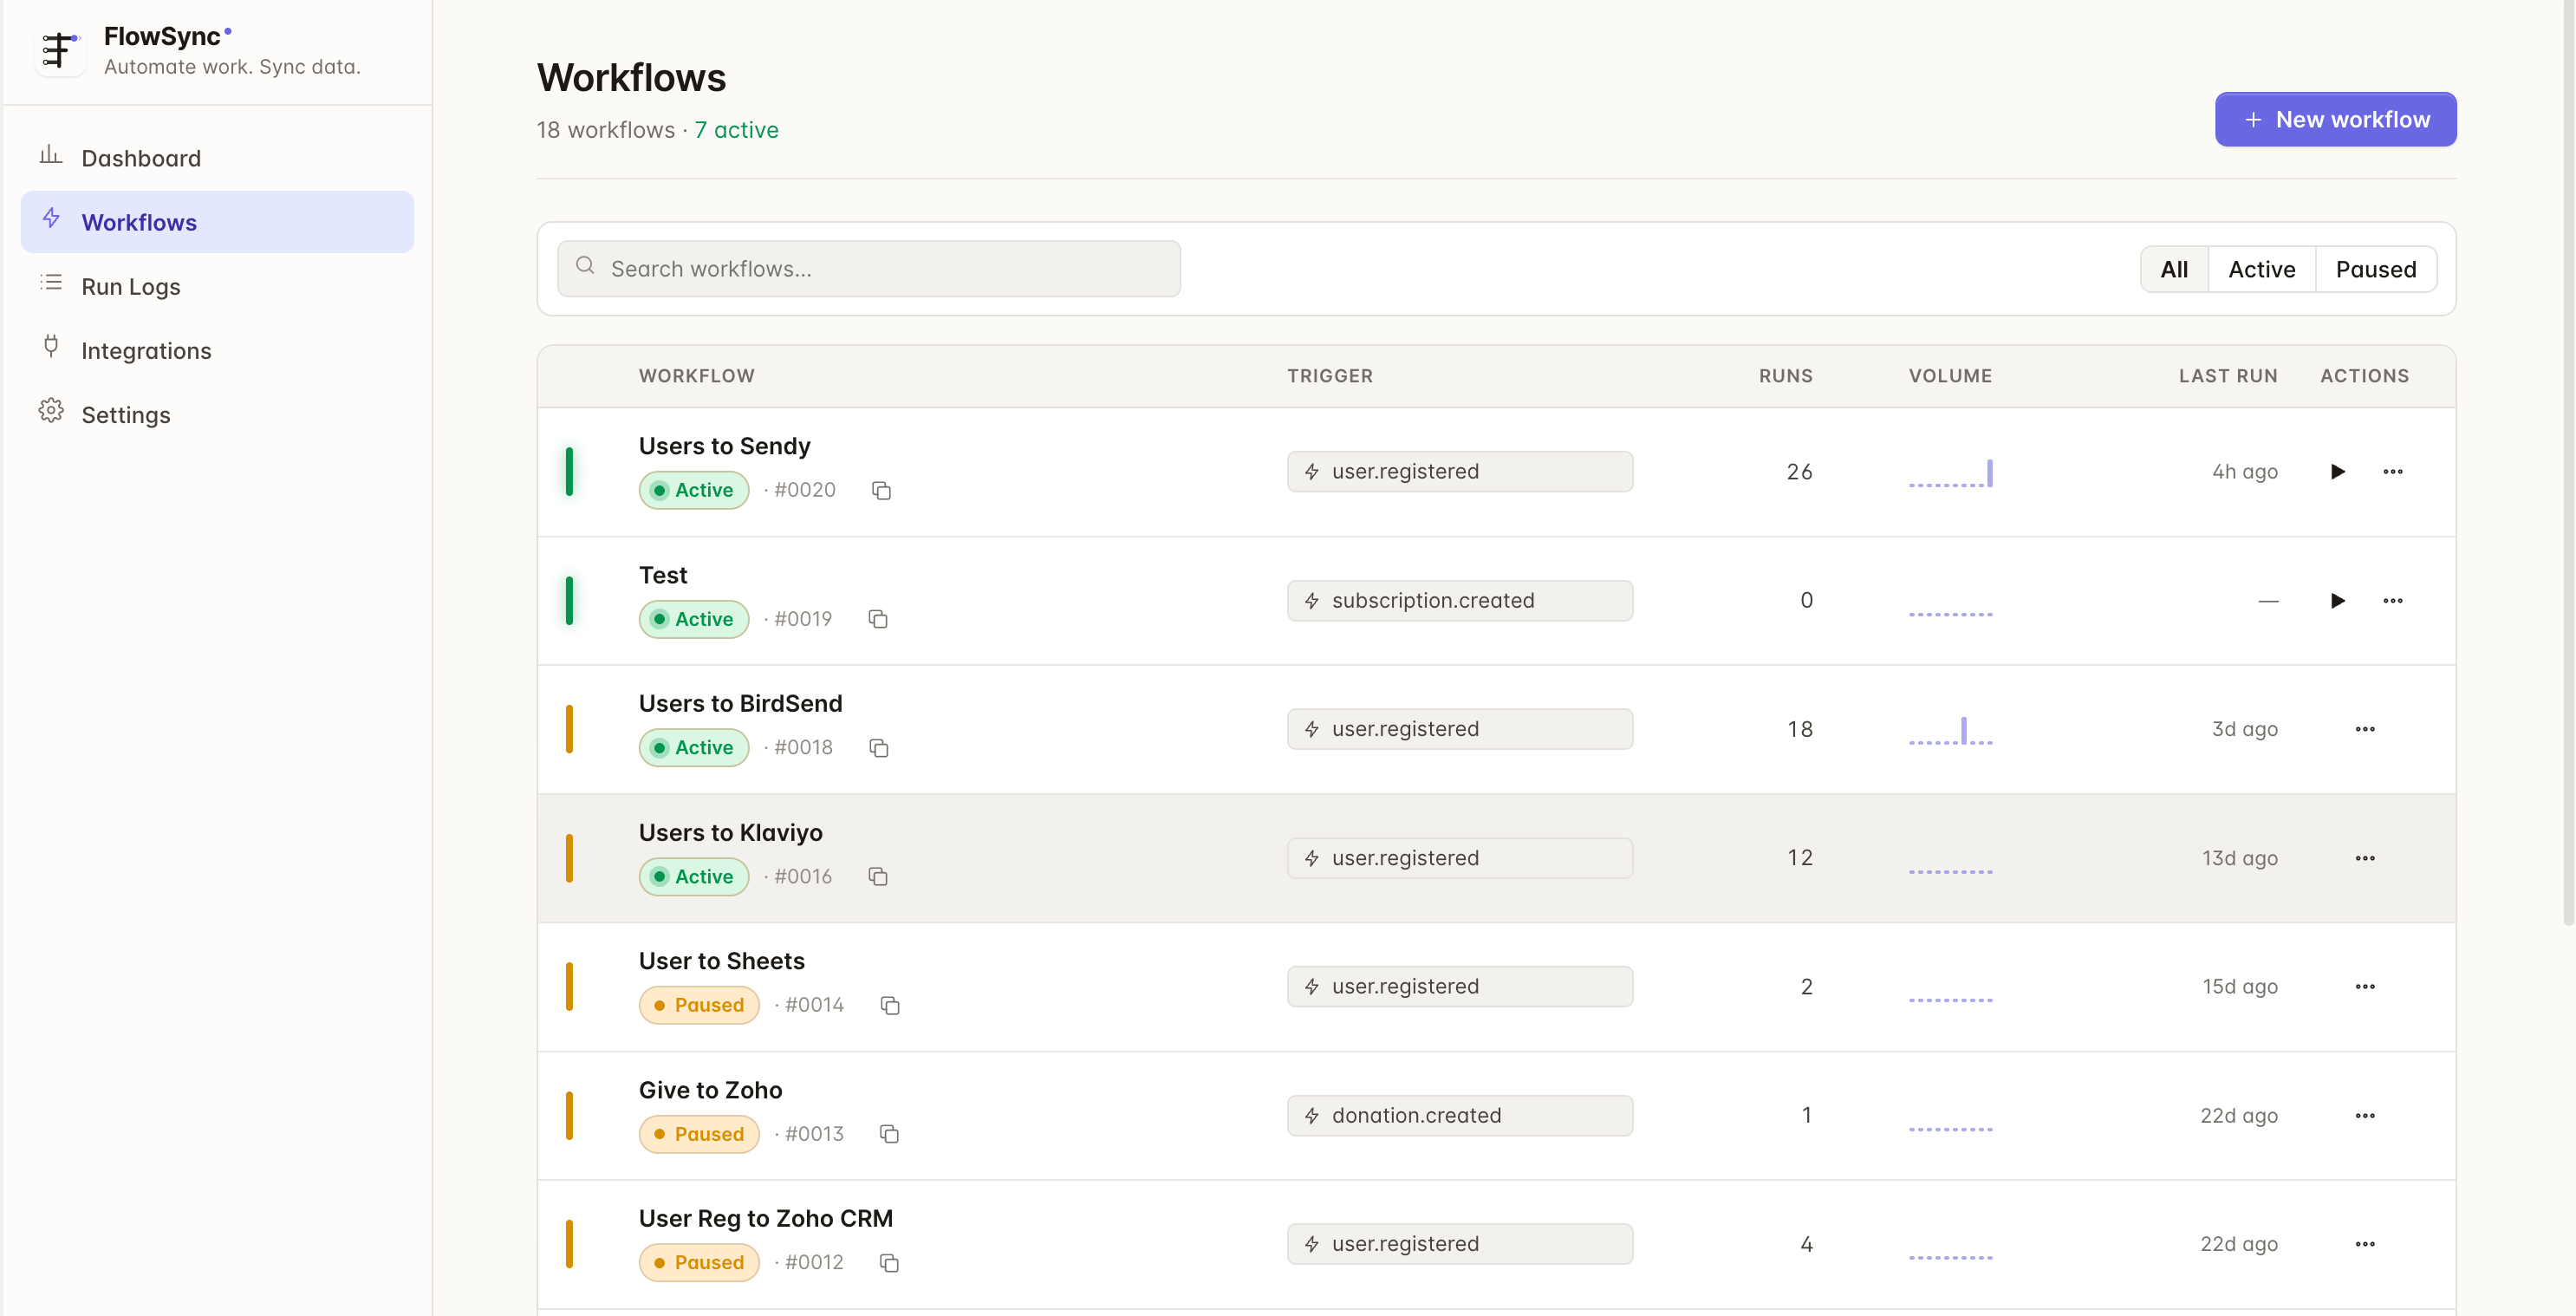Open more actions for User to Sheets
Screen dimensions: 2576x1316
(2364, 986)
